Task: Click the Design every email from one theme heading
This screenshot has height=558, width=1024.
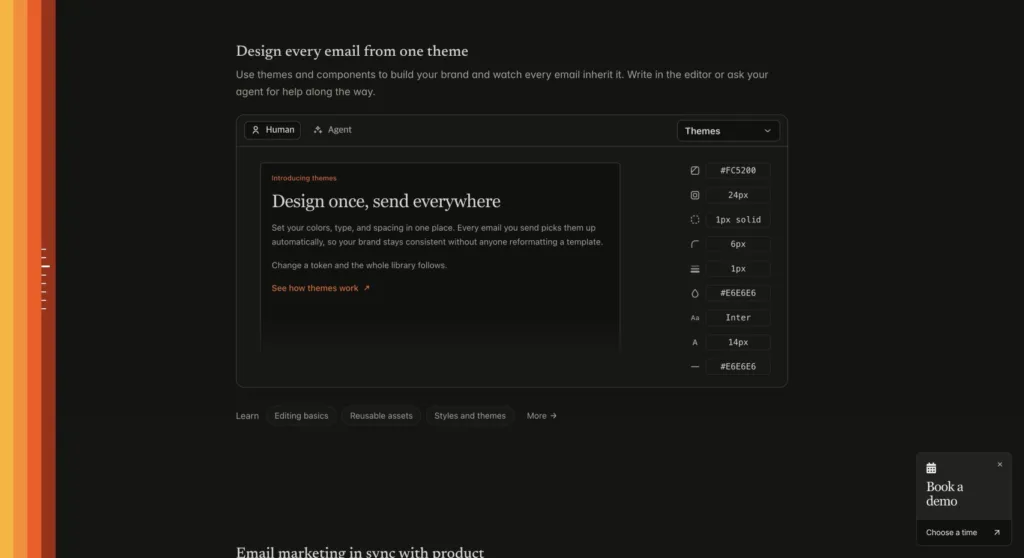Action: pos(352,51)
